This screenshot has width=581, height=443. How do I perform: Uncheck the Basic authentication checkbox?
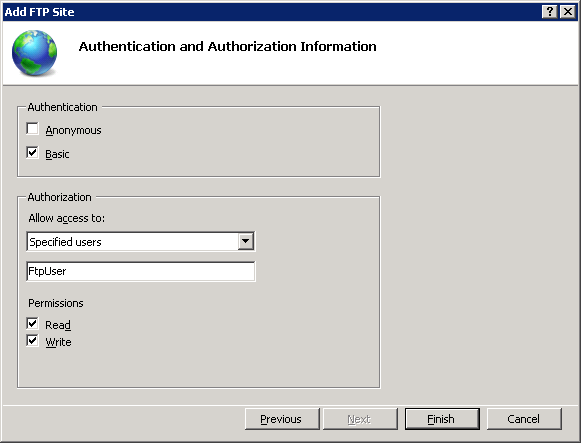33,153
